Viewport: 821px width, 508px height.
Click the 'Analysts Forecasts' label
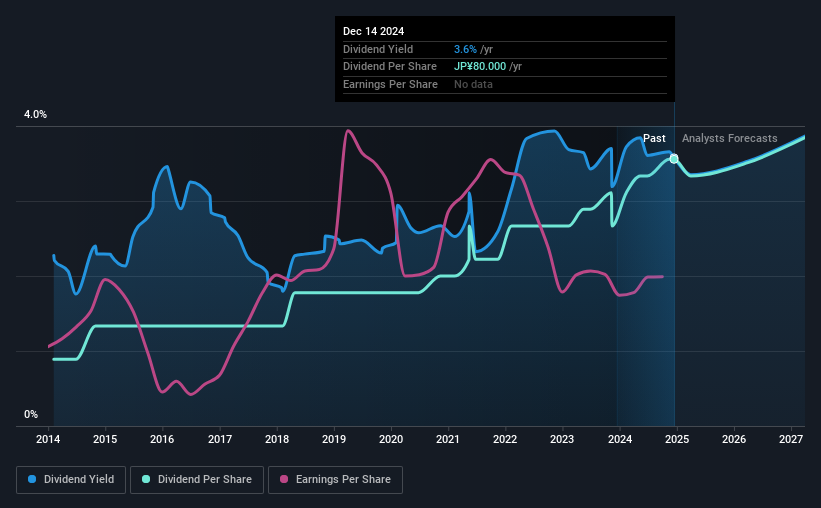[x=729, y=138]
